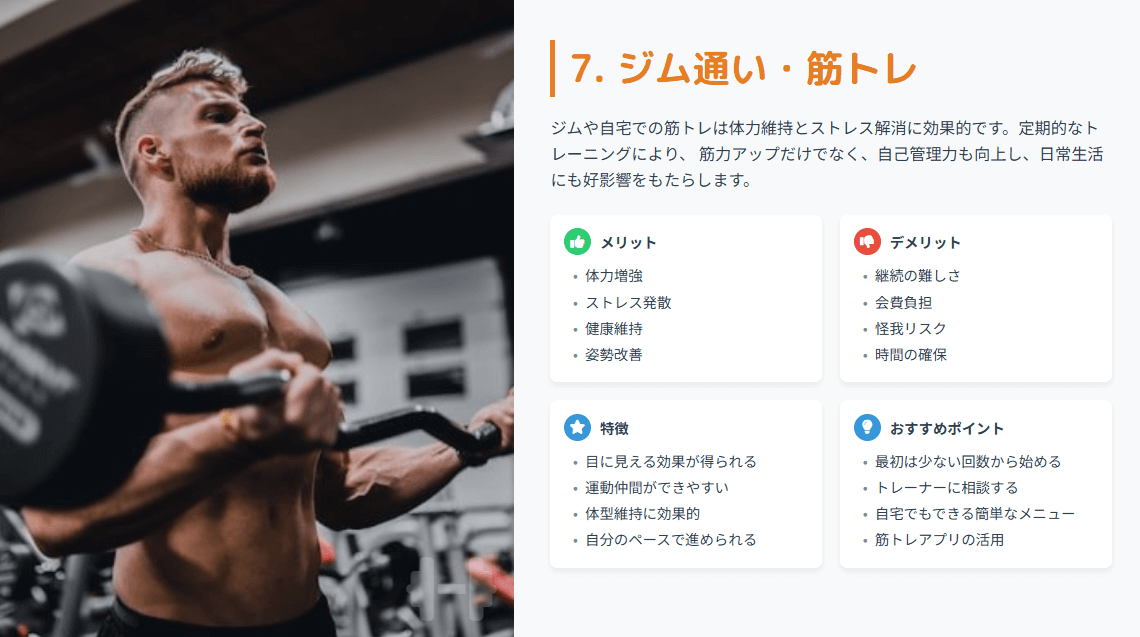Viewport: 1140px width, 637px height.
Task: Select the heading 7. ジム通い・筋トレ
Action: (x=743, y=69)
